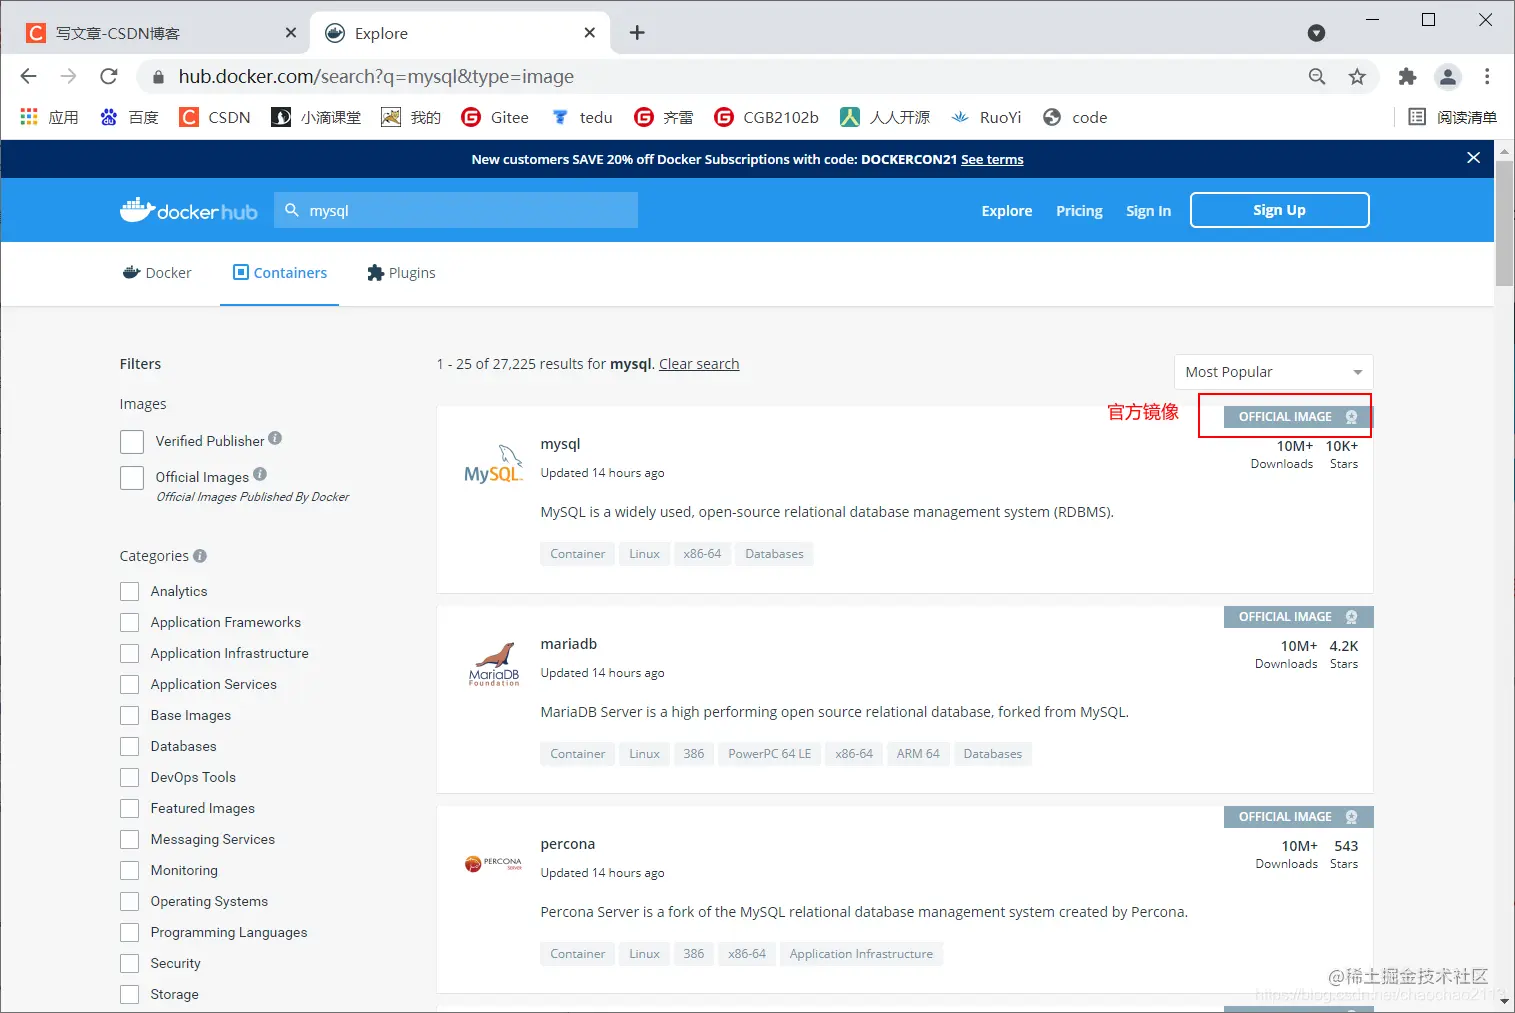
Task: Open the extensions puzzle icon
Action: pyautogui.click(x=1407, y=77)
